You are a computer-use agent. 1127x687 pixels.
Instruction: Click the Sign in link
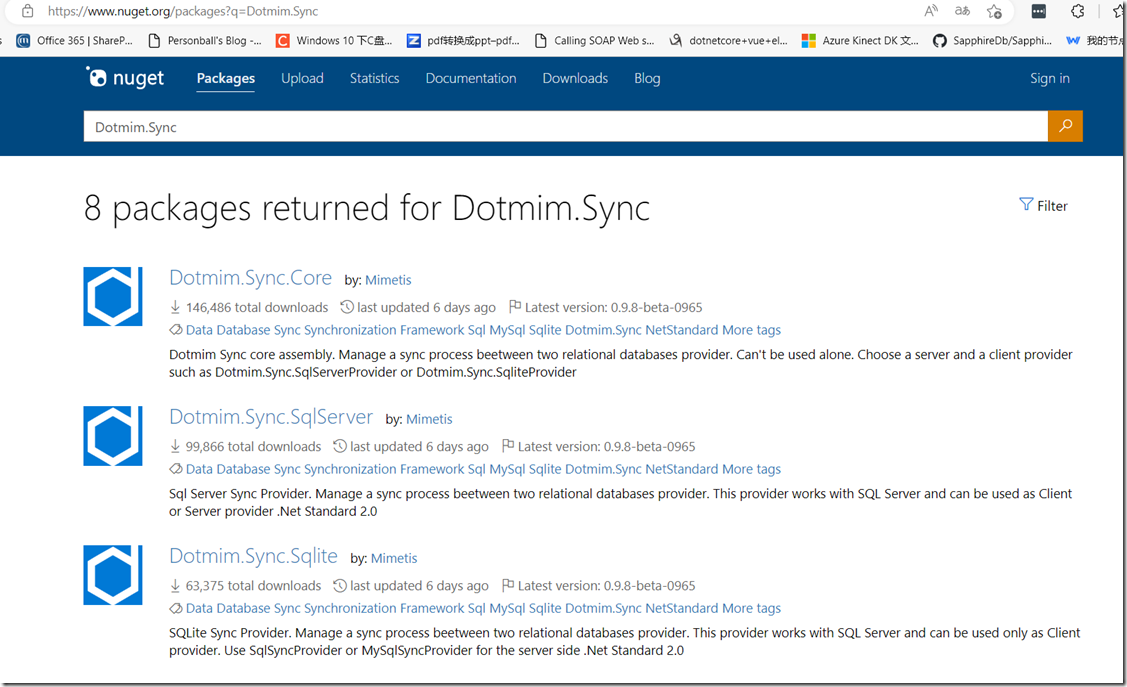tap(1049, 78)
